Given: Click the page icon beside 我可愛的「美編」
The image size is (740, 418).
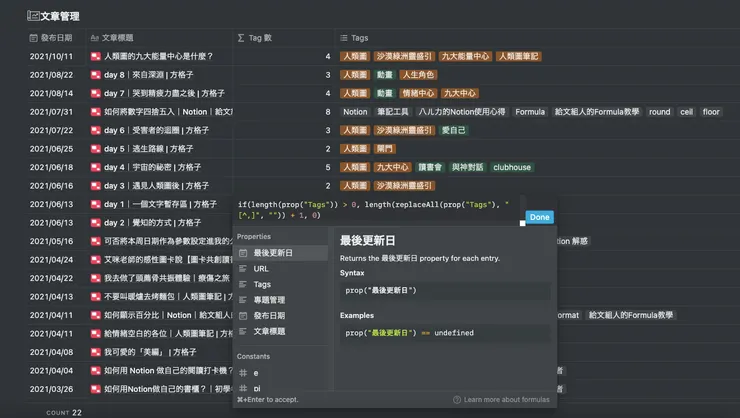Looking at the screenshot, I should 96,352.
